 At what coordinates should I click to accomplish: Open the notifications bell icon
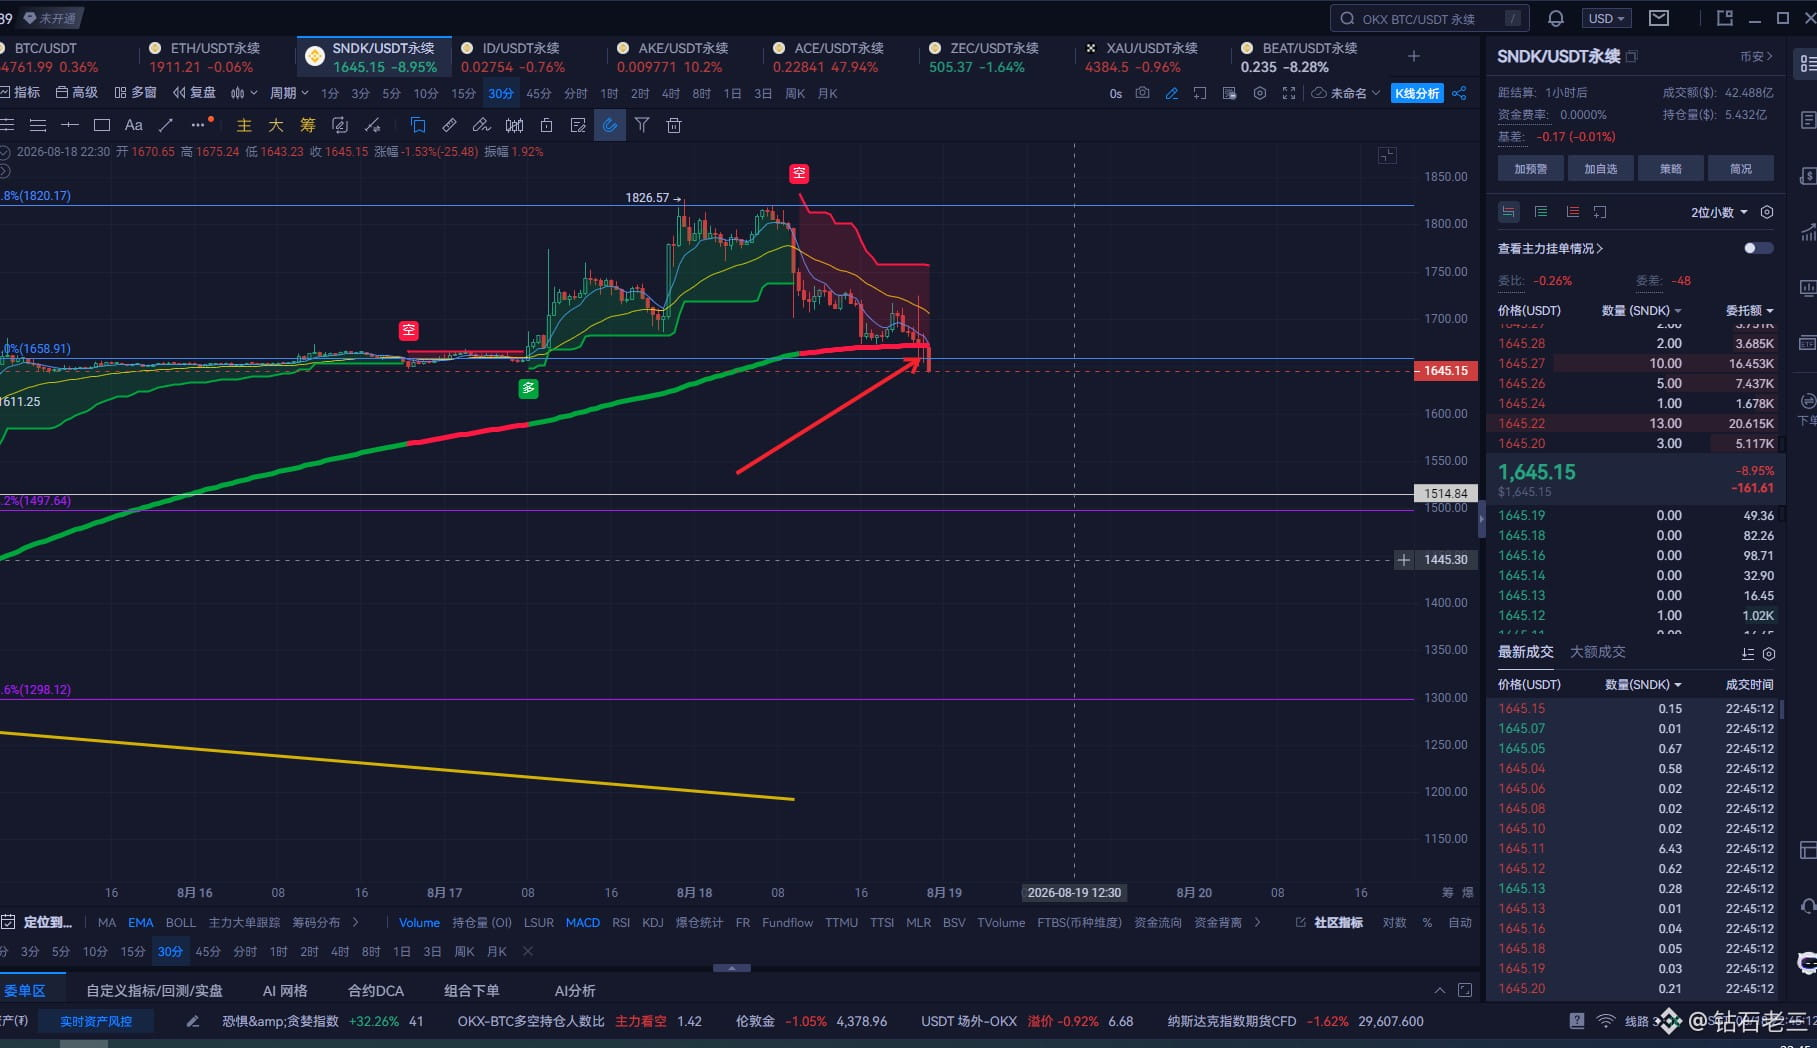click(1556, 18)
